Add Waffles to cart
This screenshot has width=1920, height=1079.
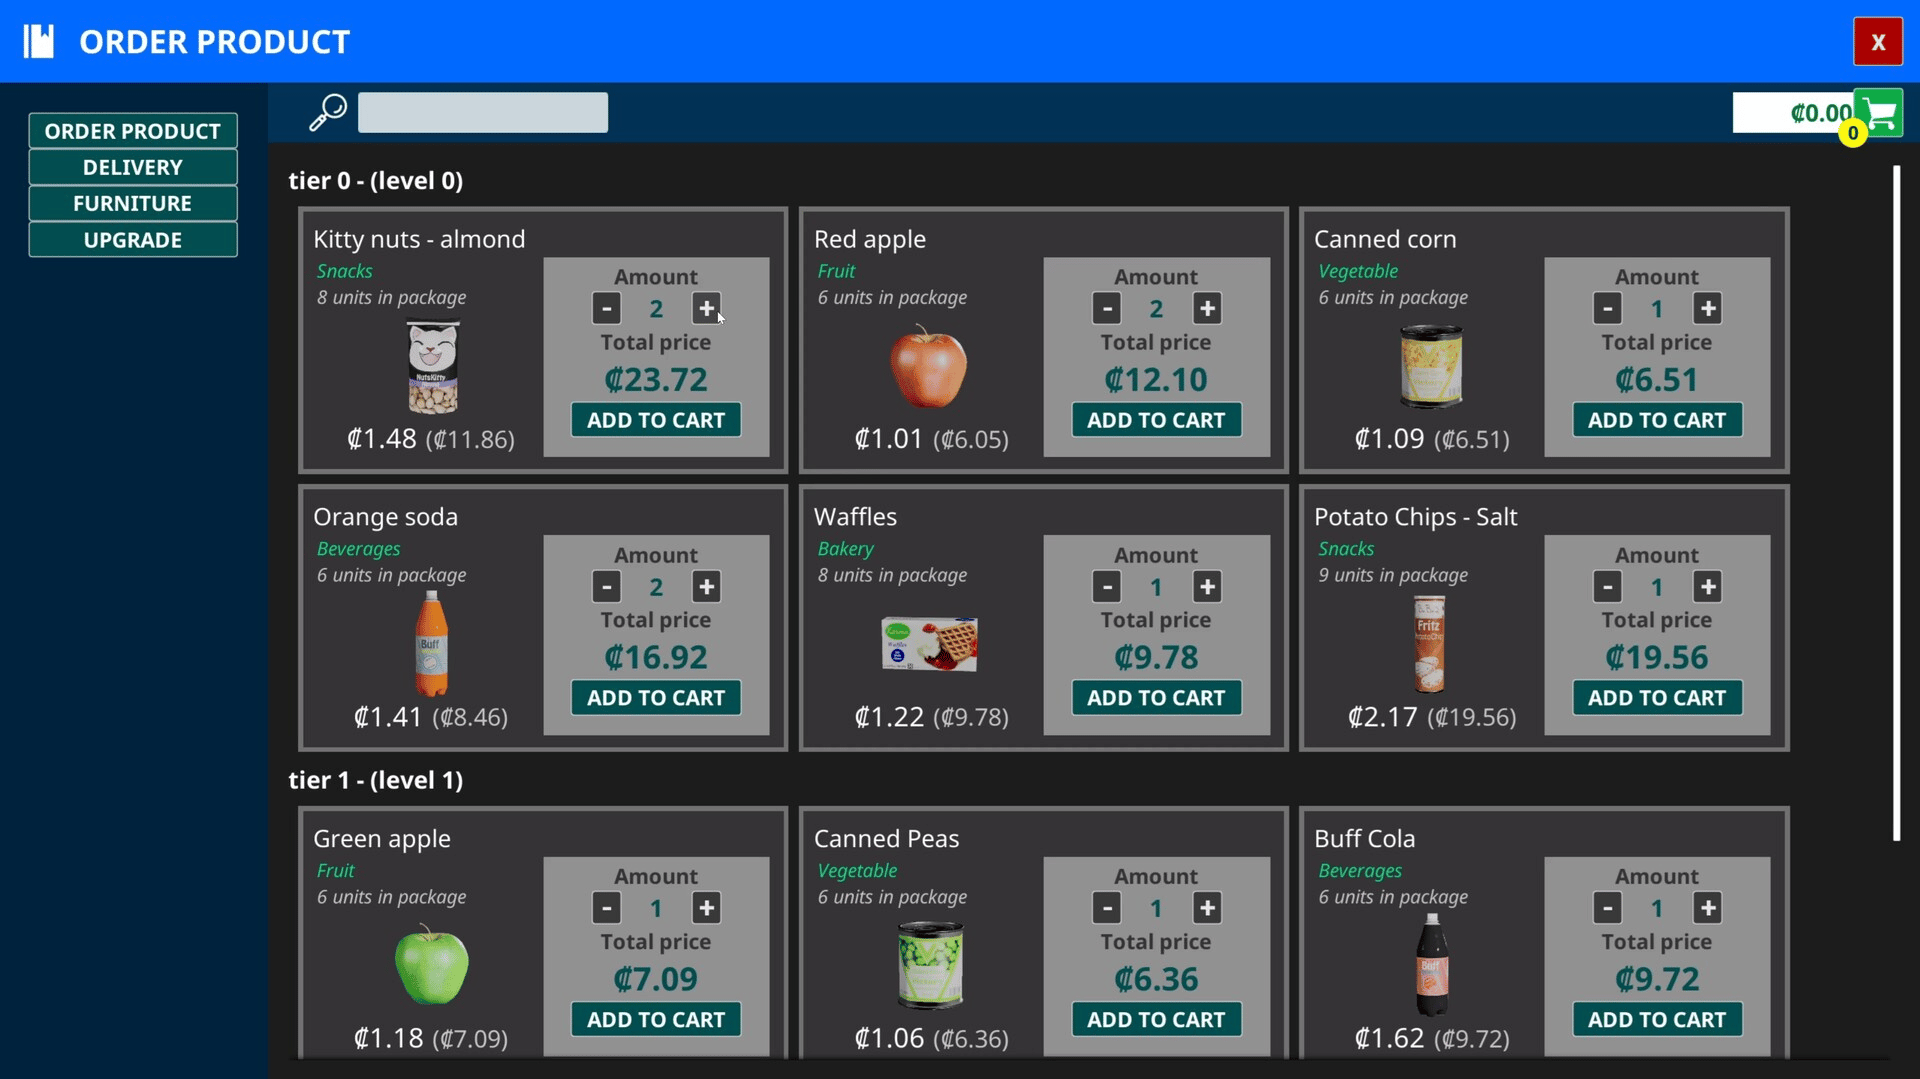click(1156, 698)
